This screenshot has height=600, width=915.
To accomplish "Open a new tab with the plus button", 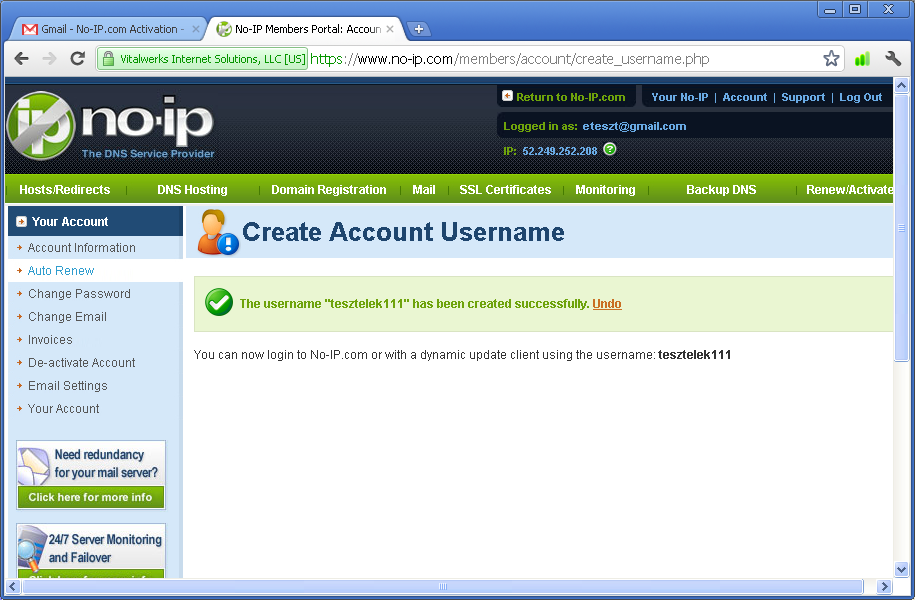I will (x=418, y=29).
